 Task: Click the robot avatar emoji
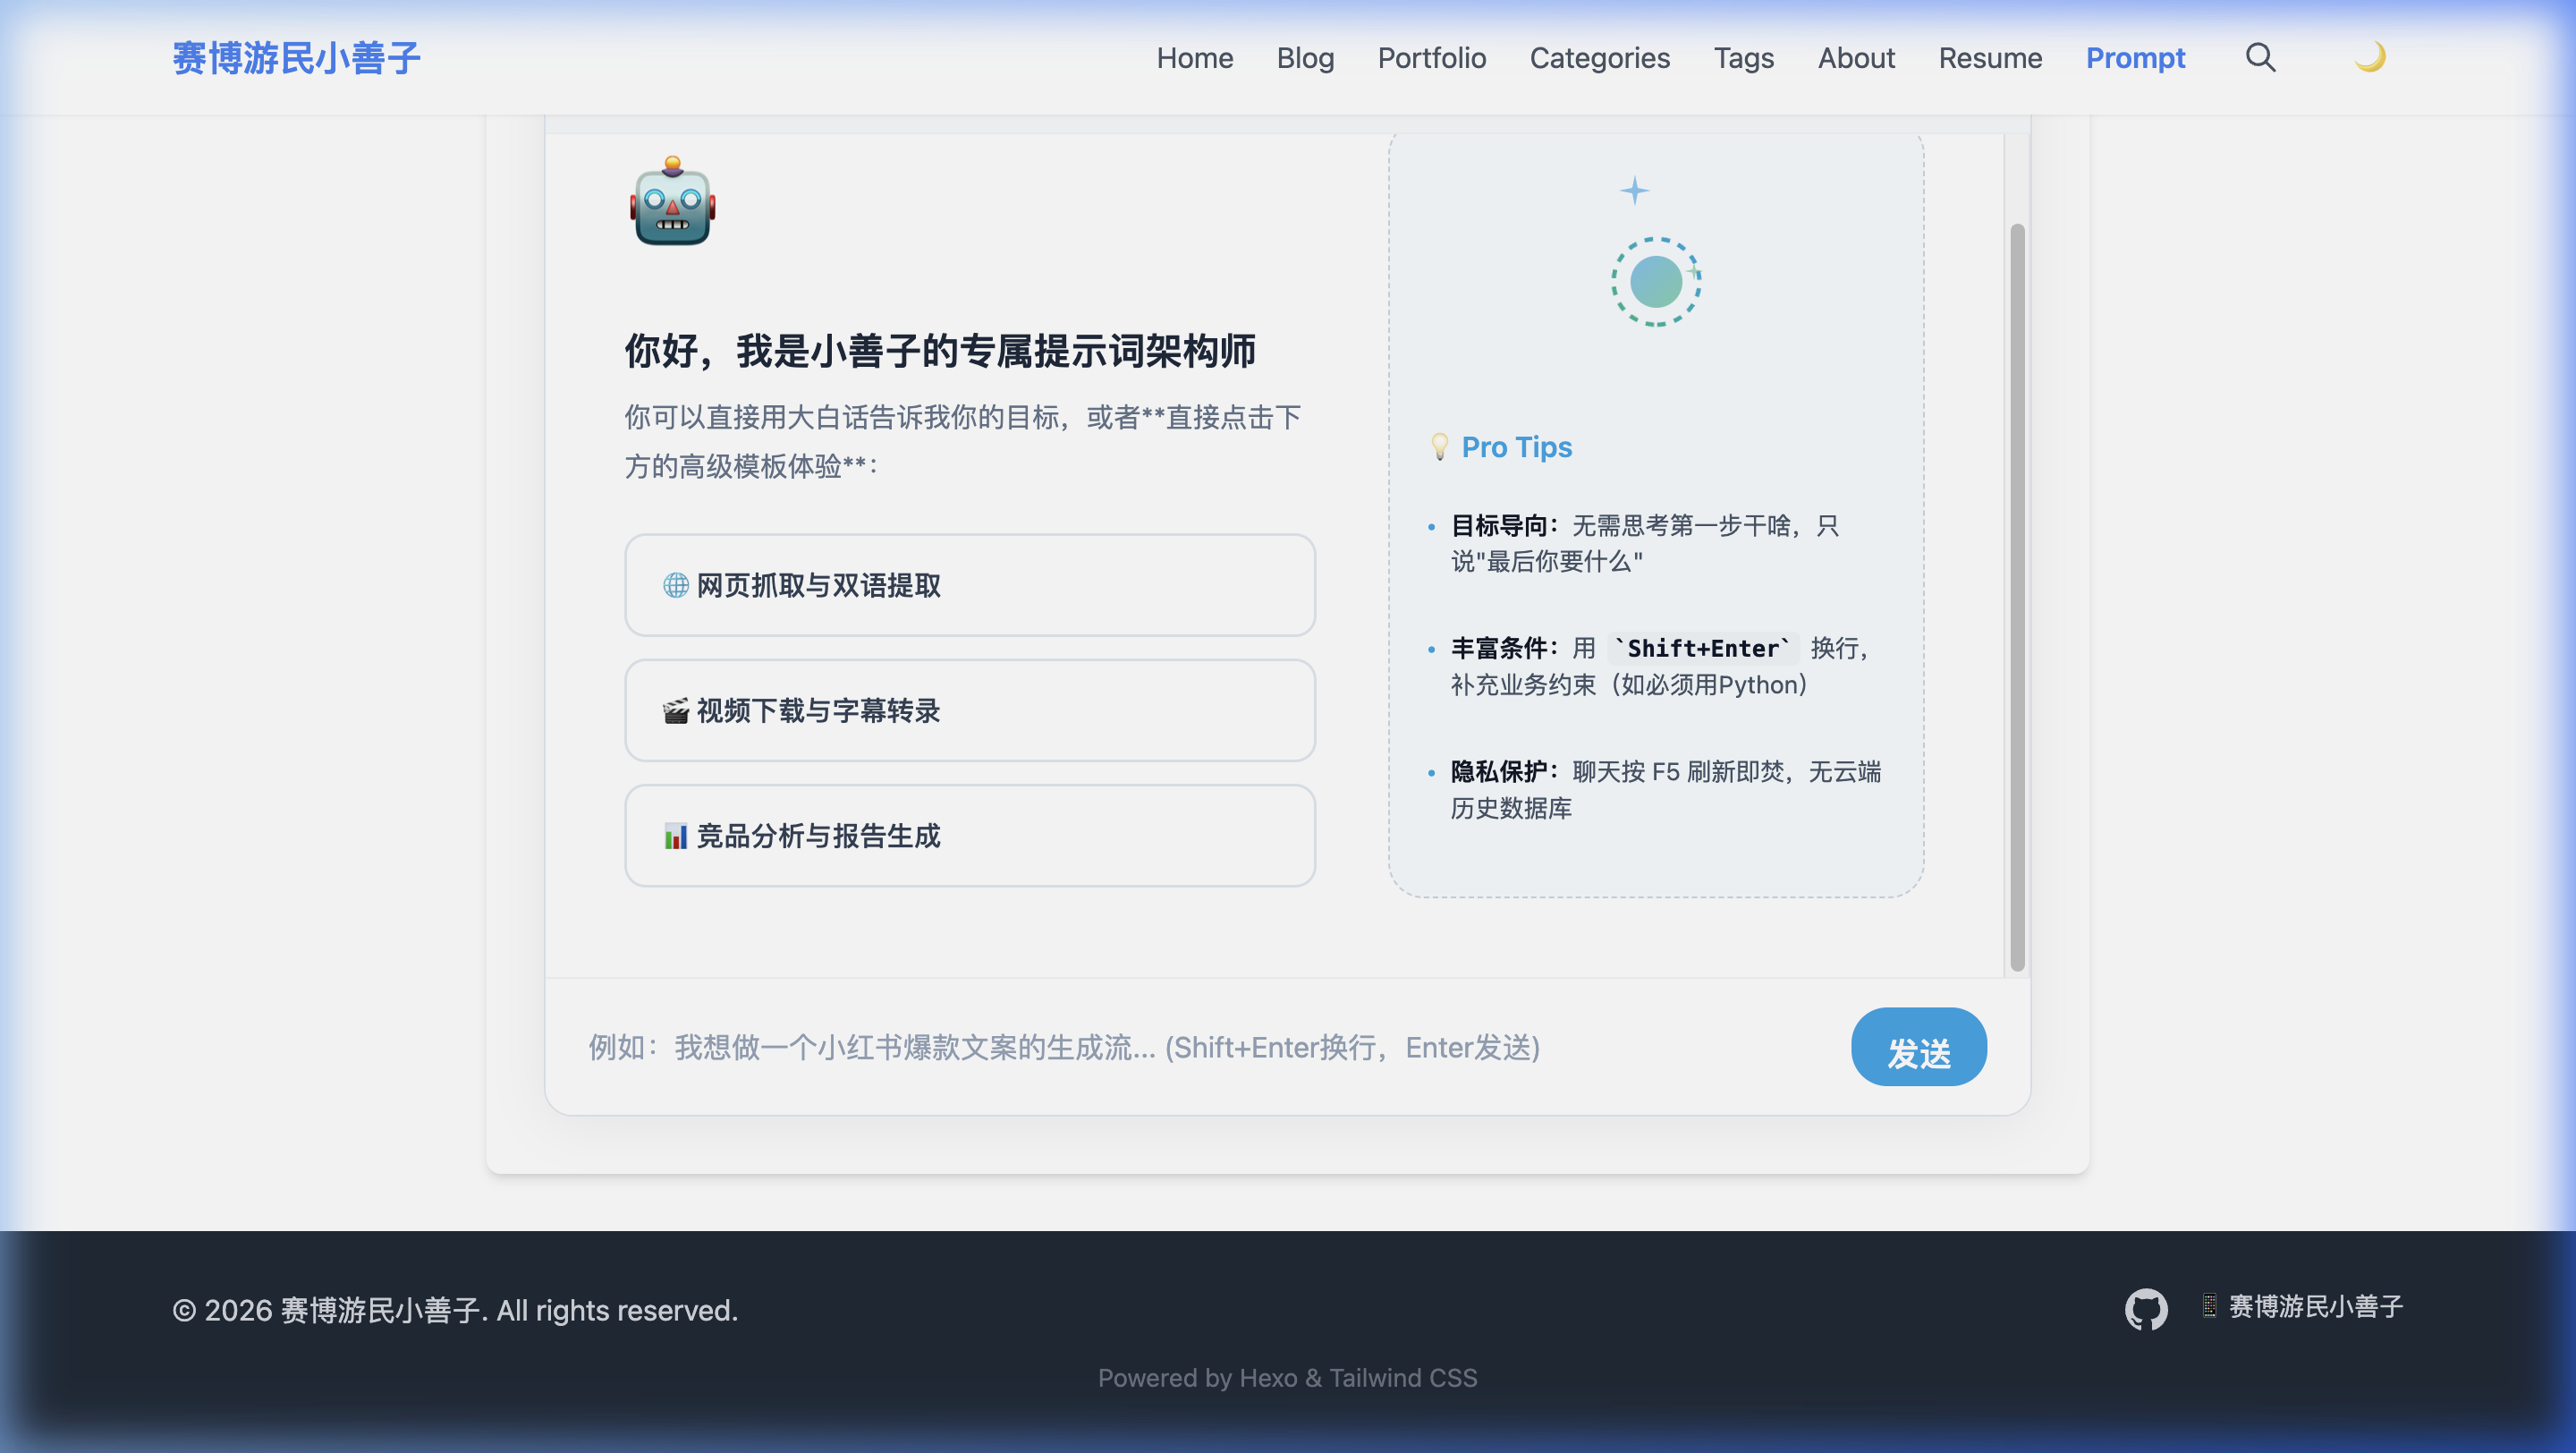(x=672, y=203)
